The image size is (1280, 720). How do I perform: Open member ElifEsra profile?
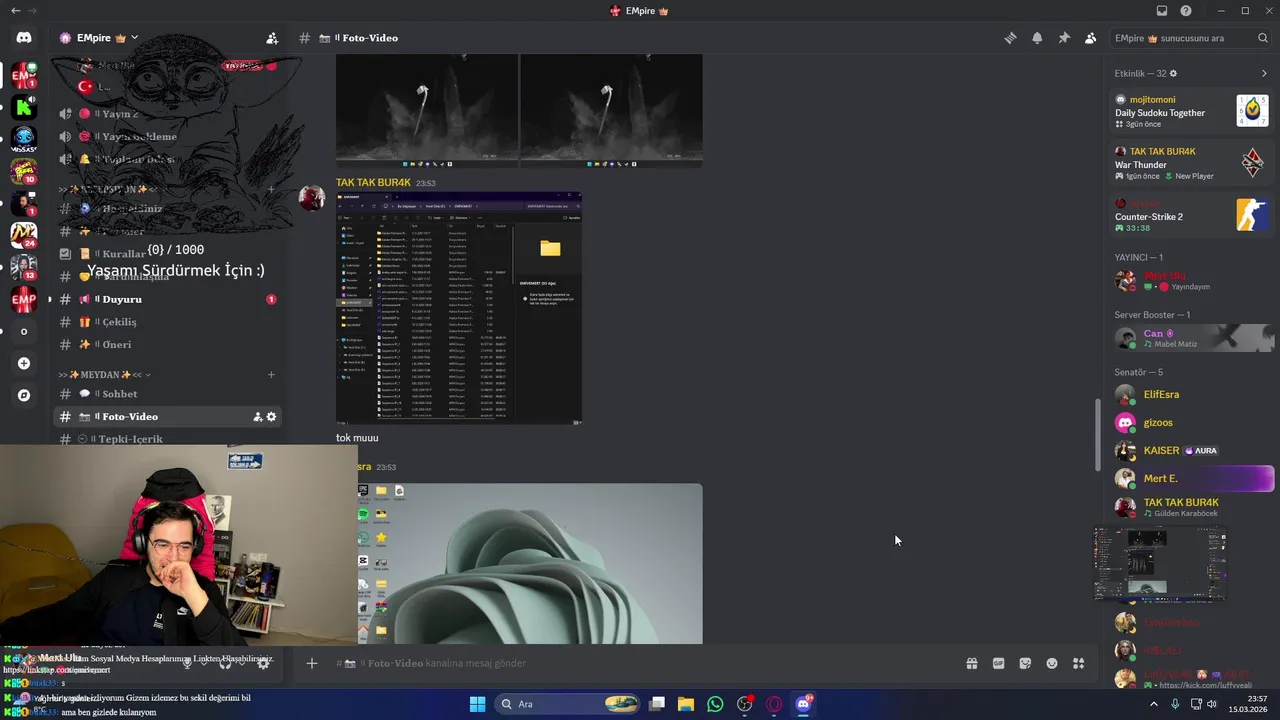(1191, 394)
